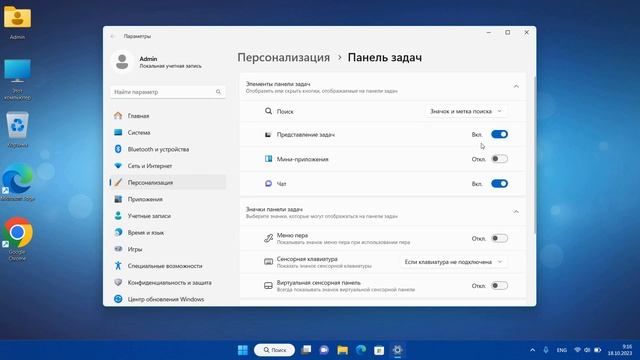Select the Recycle Bin desktop icon
This screenshot has height=360, width=640.
click(17, 130)
